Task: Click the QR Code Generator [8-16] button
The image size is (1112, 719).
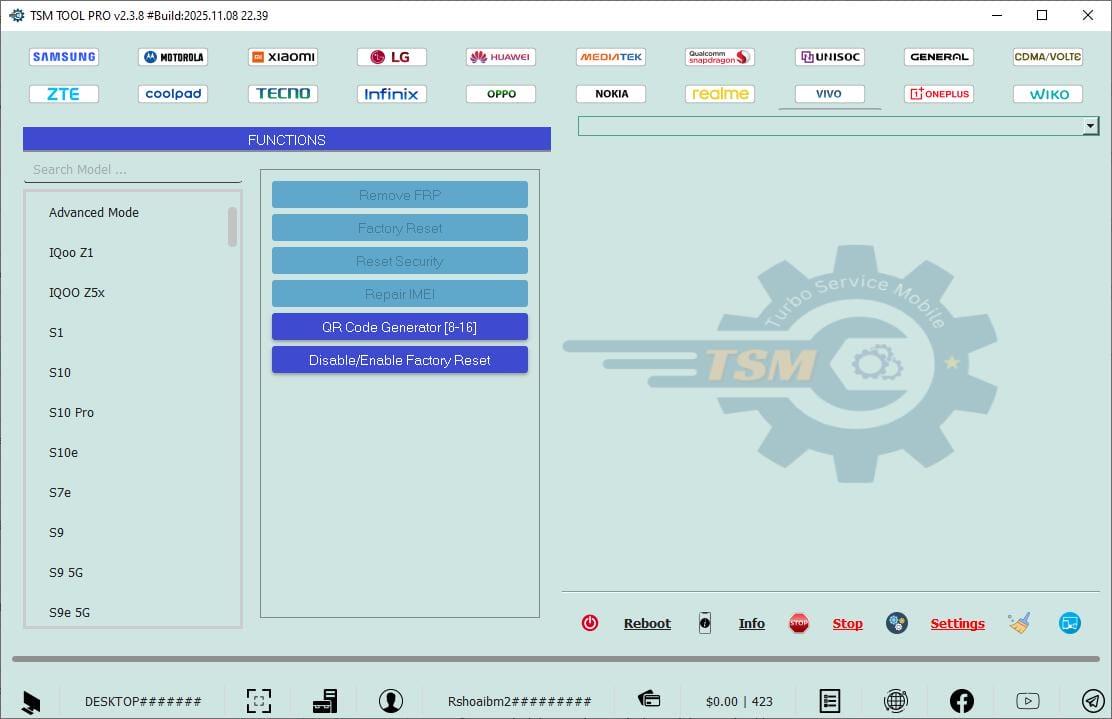Action: [399, 326]
